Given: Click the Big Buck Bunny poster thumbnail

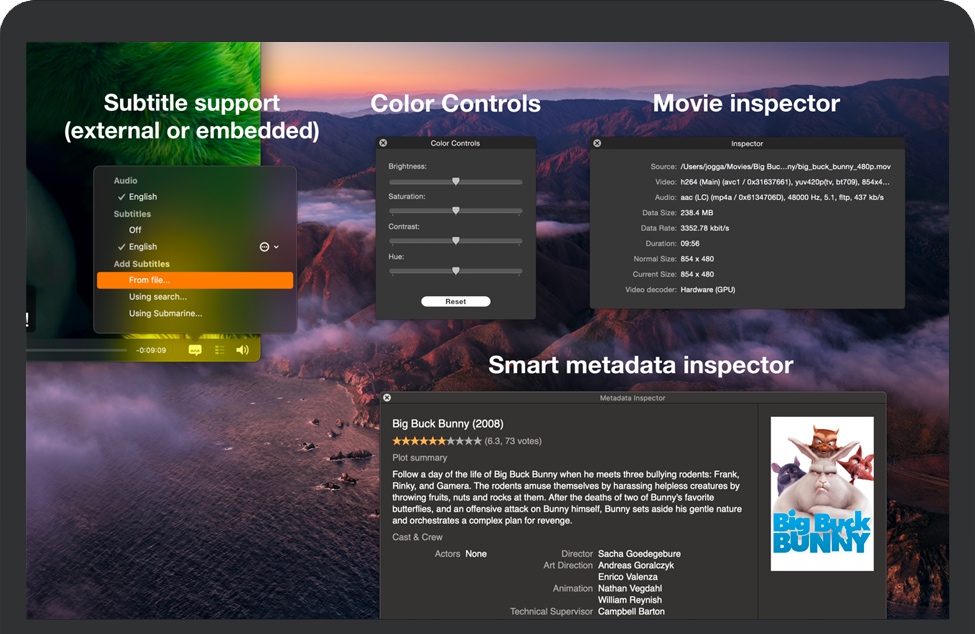Looking at the screenshot, I should click(x=822, y=494).
